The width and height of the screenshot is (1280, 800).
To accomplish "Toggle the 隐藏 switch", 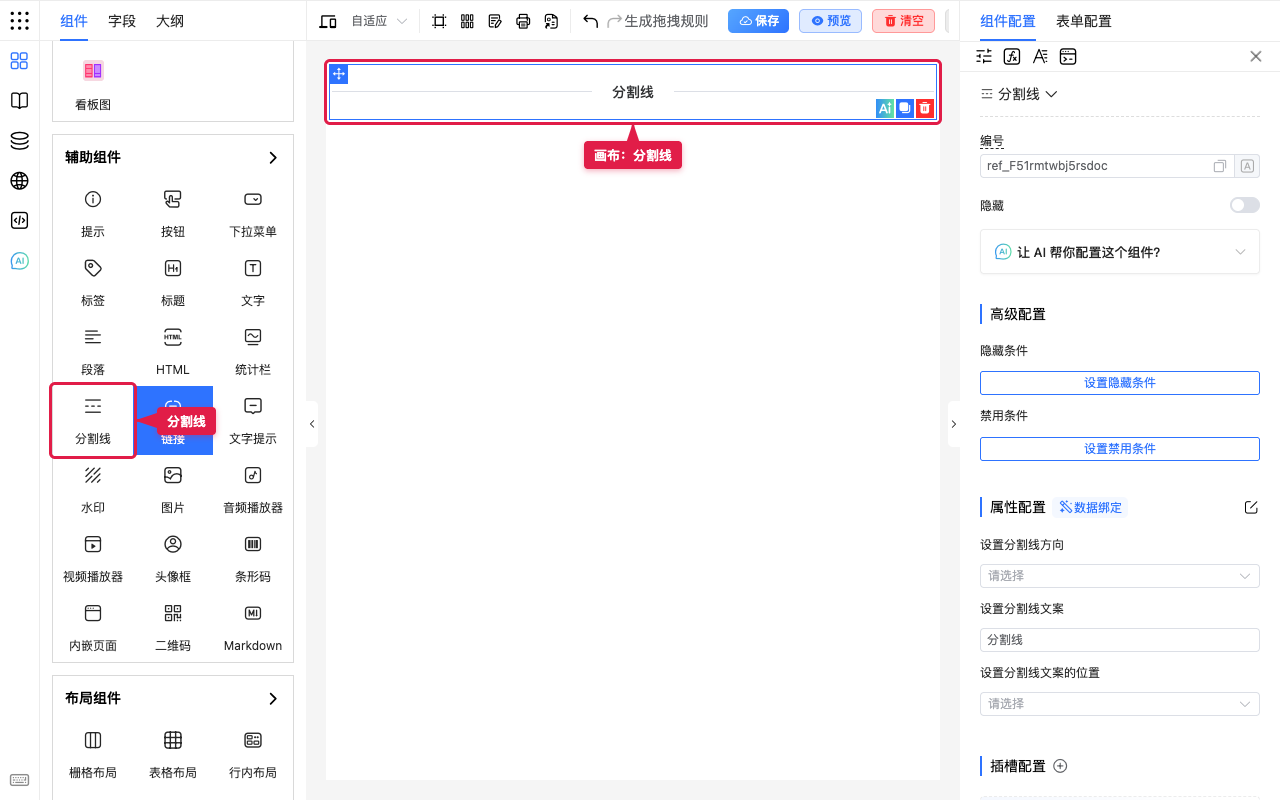I will point(1245,205).
